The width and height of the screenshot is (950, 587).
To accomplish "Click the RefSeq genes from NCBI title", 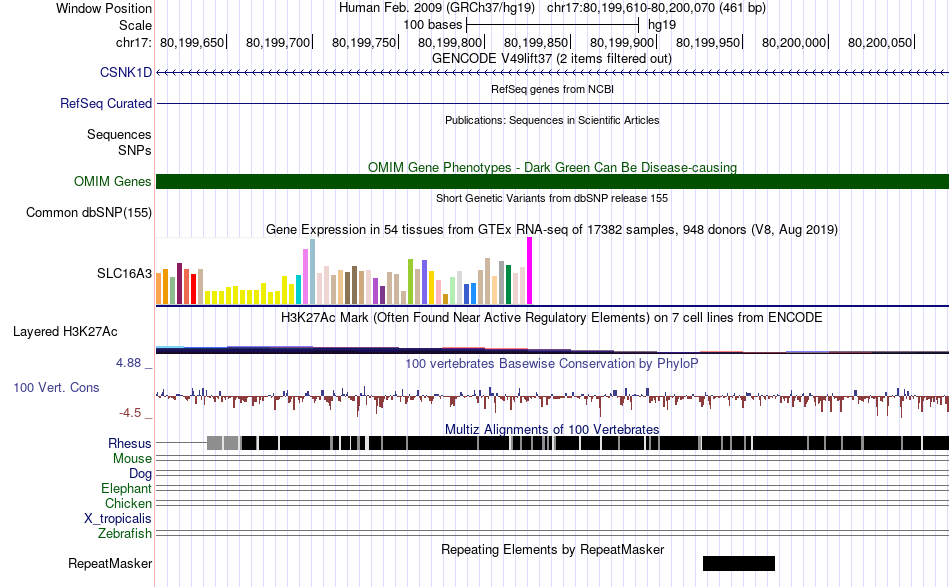I will tap(552, 89).
